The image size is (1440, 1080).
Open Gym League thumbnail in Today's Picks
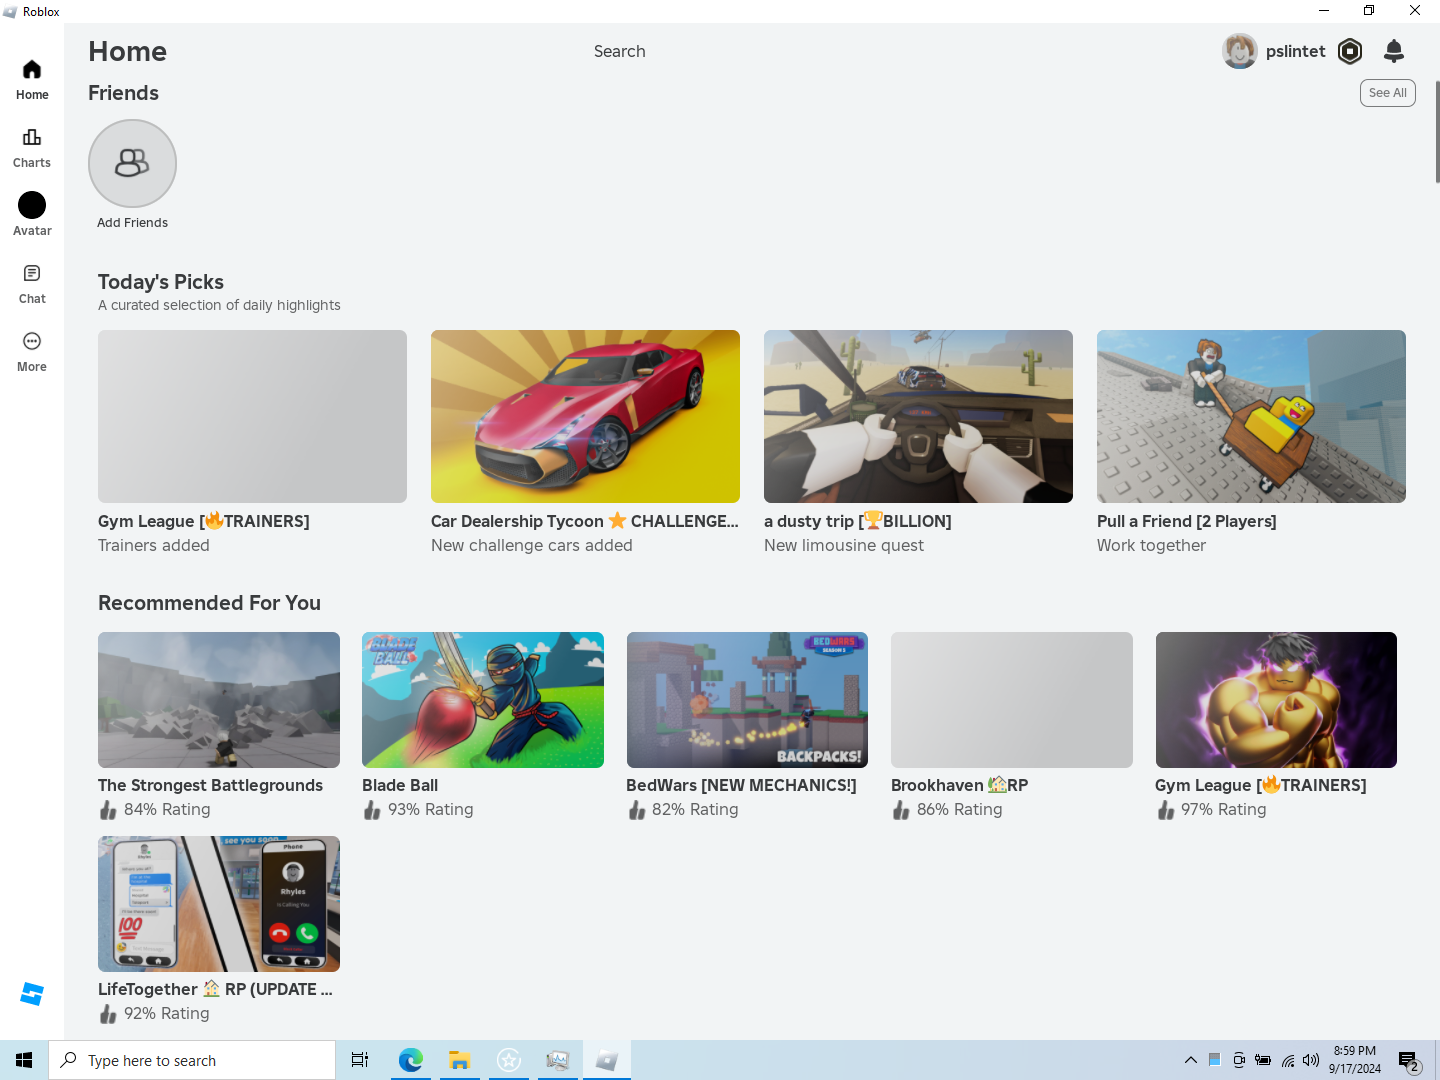pos(252,416)
